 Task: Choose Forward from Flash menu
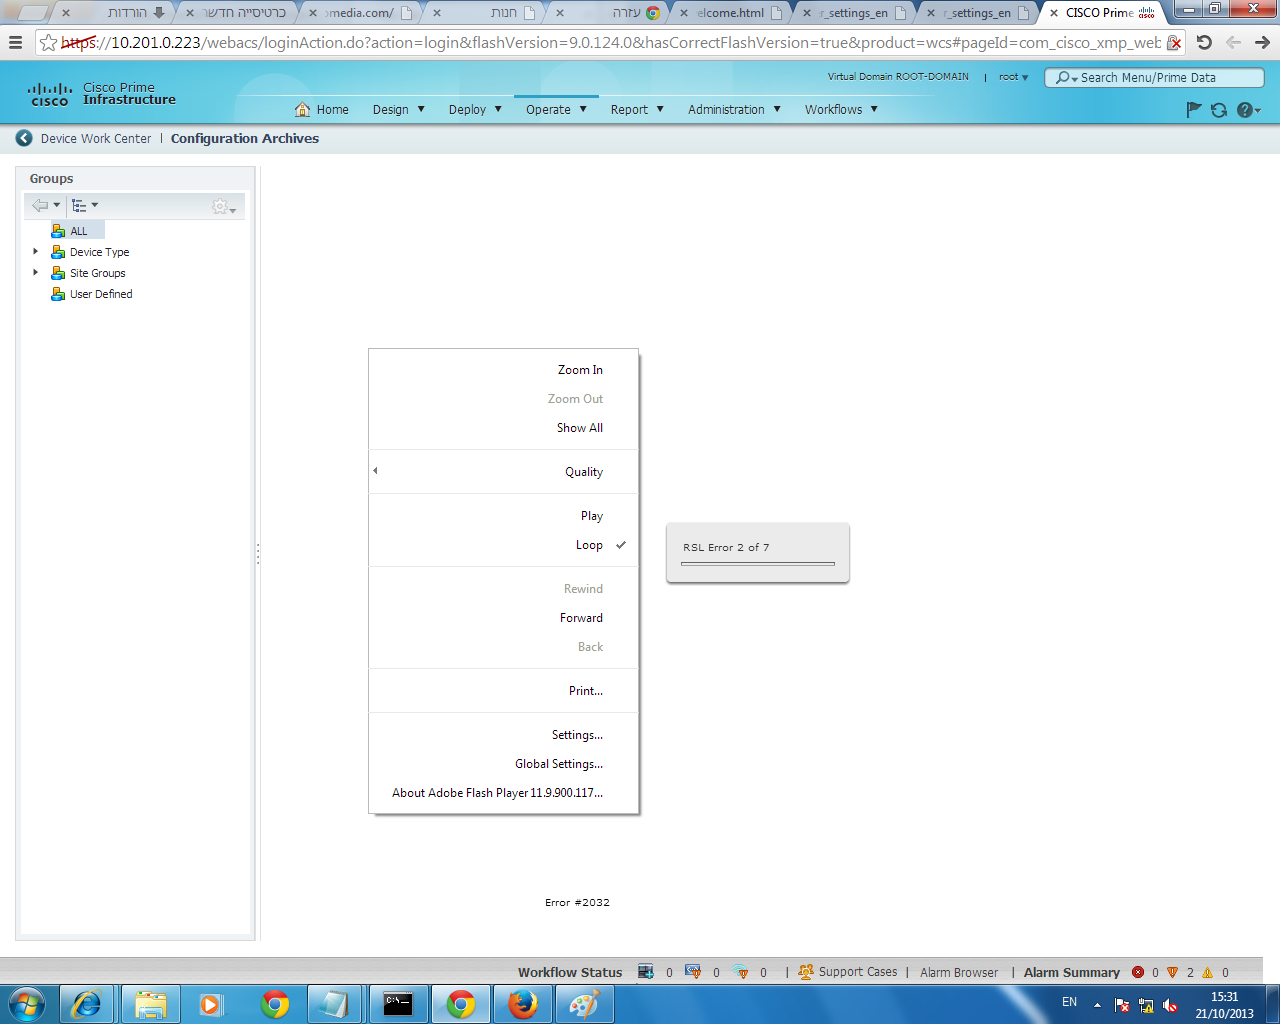[503, 618]
